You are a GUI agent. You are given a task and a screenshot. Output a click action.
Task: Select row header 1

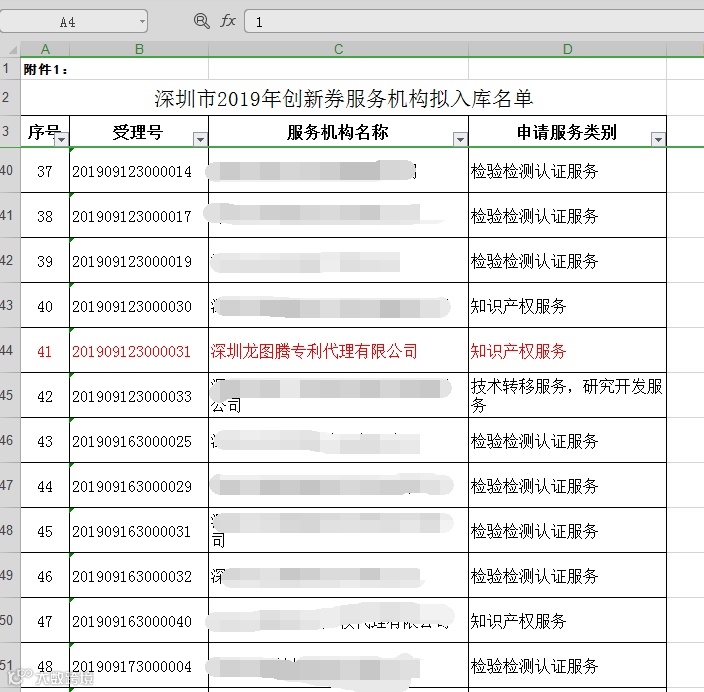10,69
